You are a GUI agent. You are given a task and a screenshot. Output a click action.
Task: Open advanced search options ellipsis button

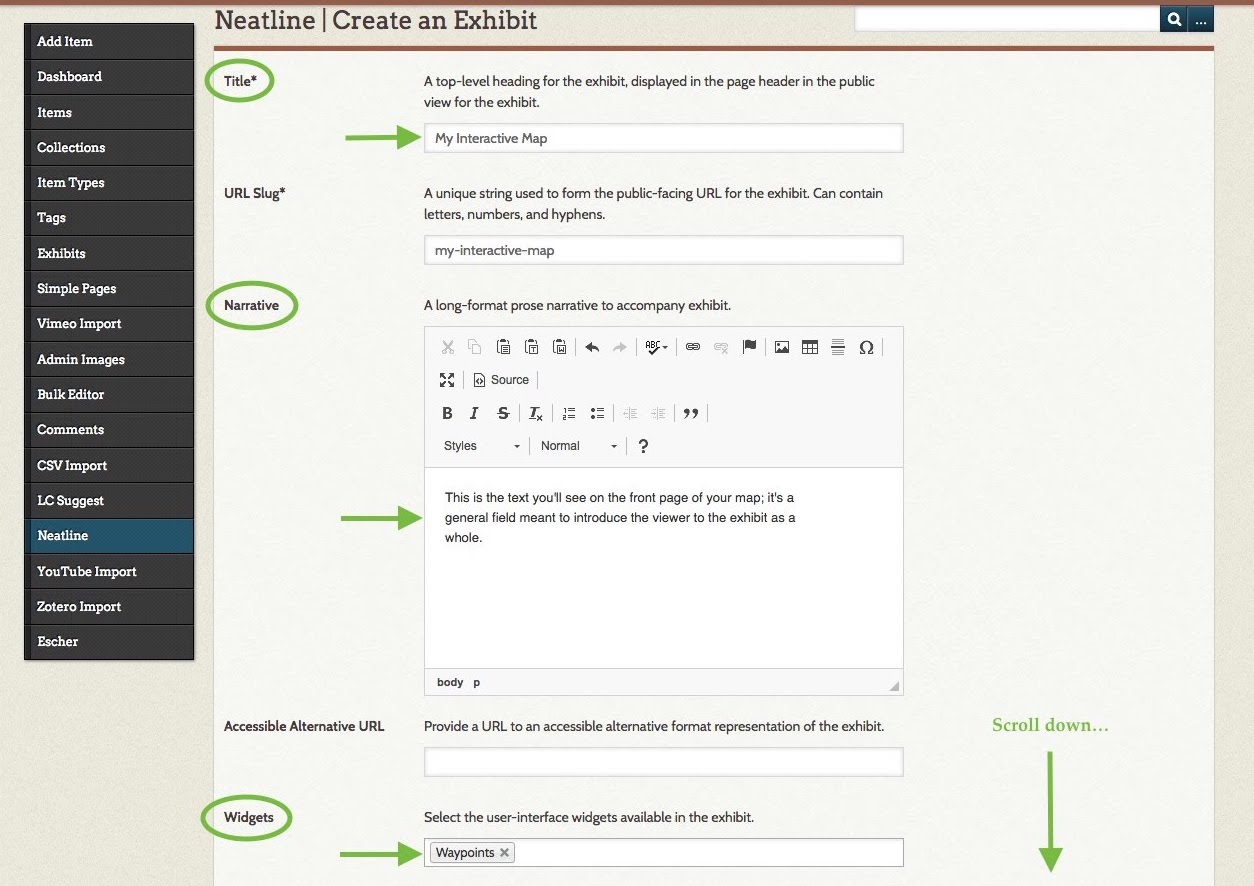click(x=1201, y=19)
